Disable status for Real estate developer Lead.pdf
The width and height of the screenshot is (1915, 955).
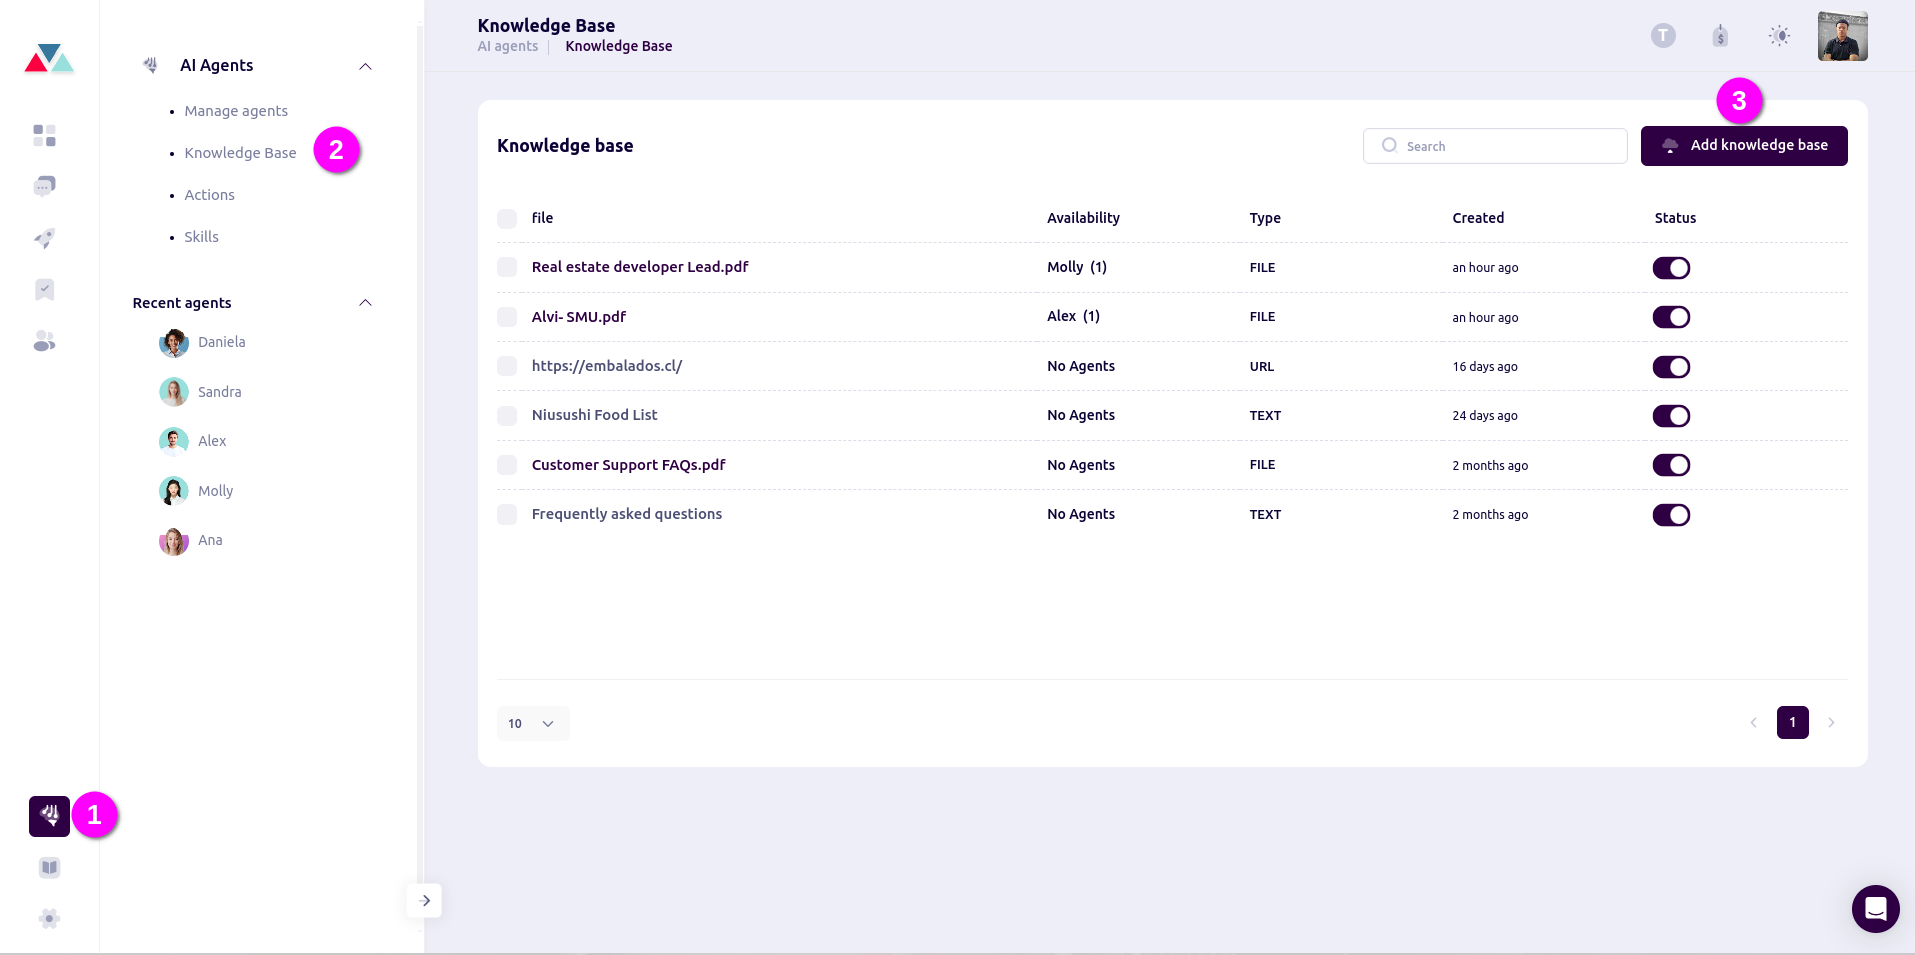coord(1671,267)
